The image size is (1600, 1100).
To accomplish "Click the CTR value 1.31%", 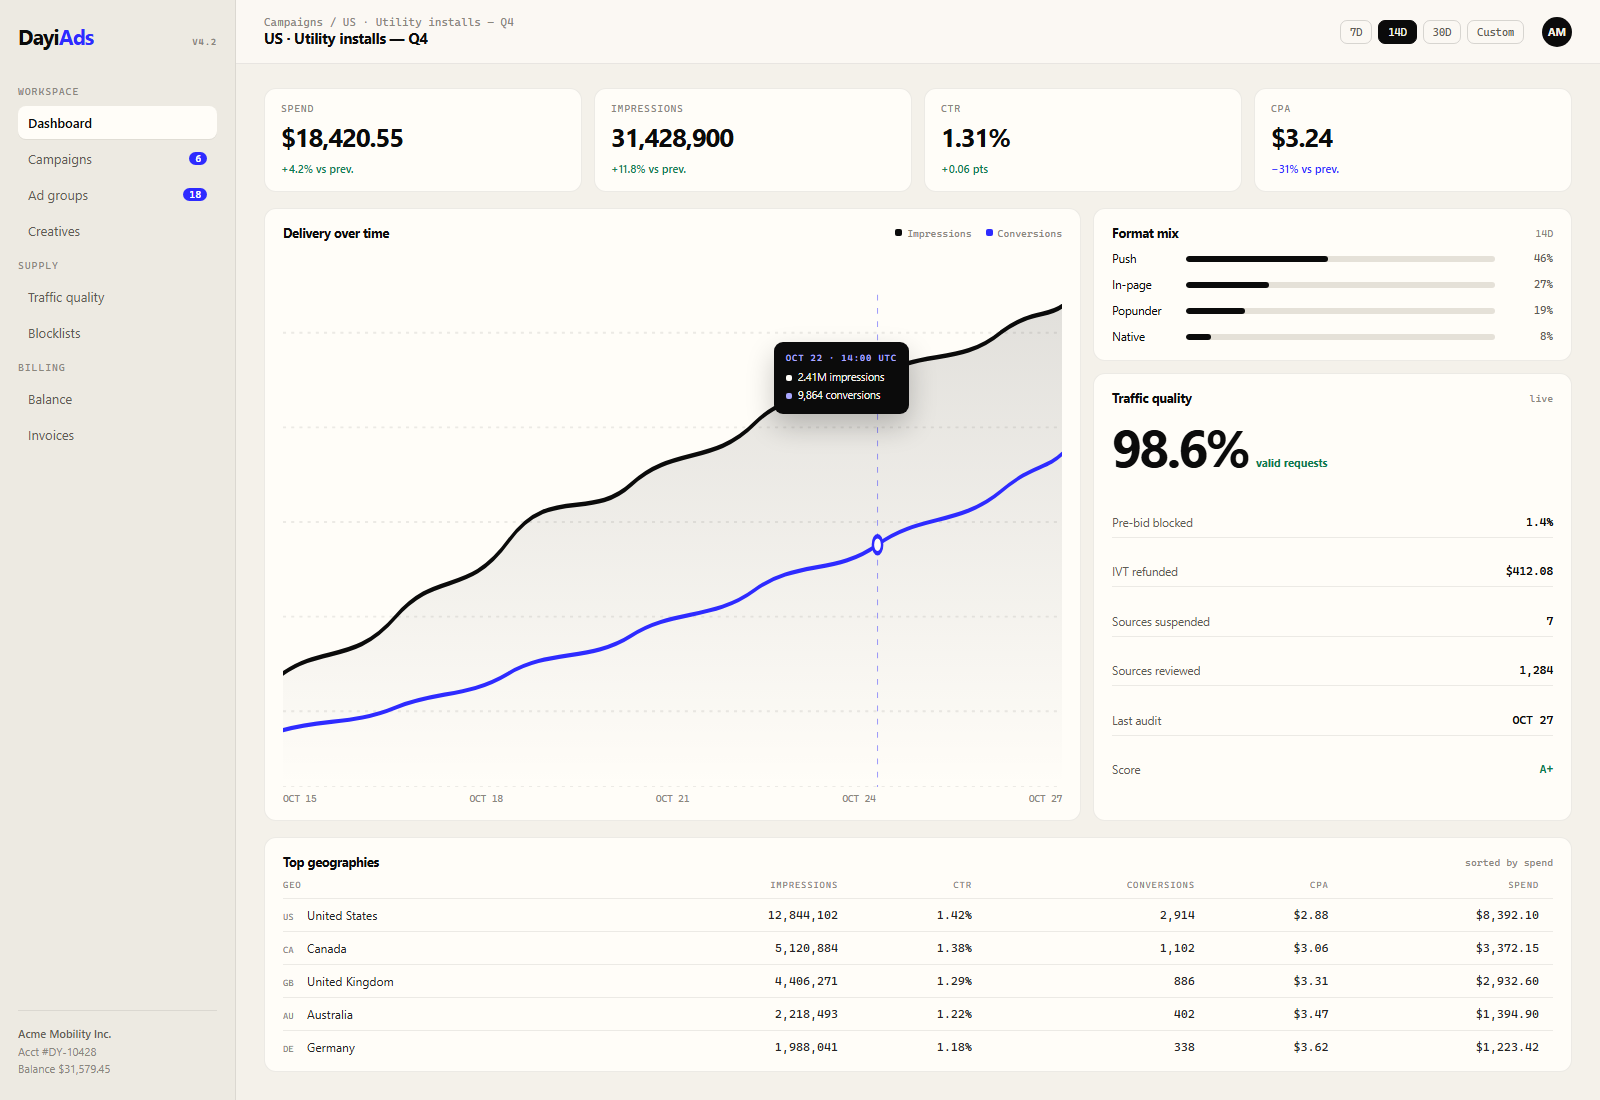I will click(976, 138).
